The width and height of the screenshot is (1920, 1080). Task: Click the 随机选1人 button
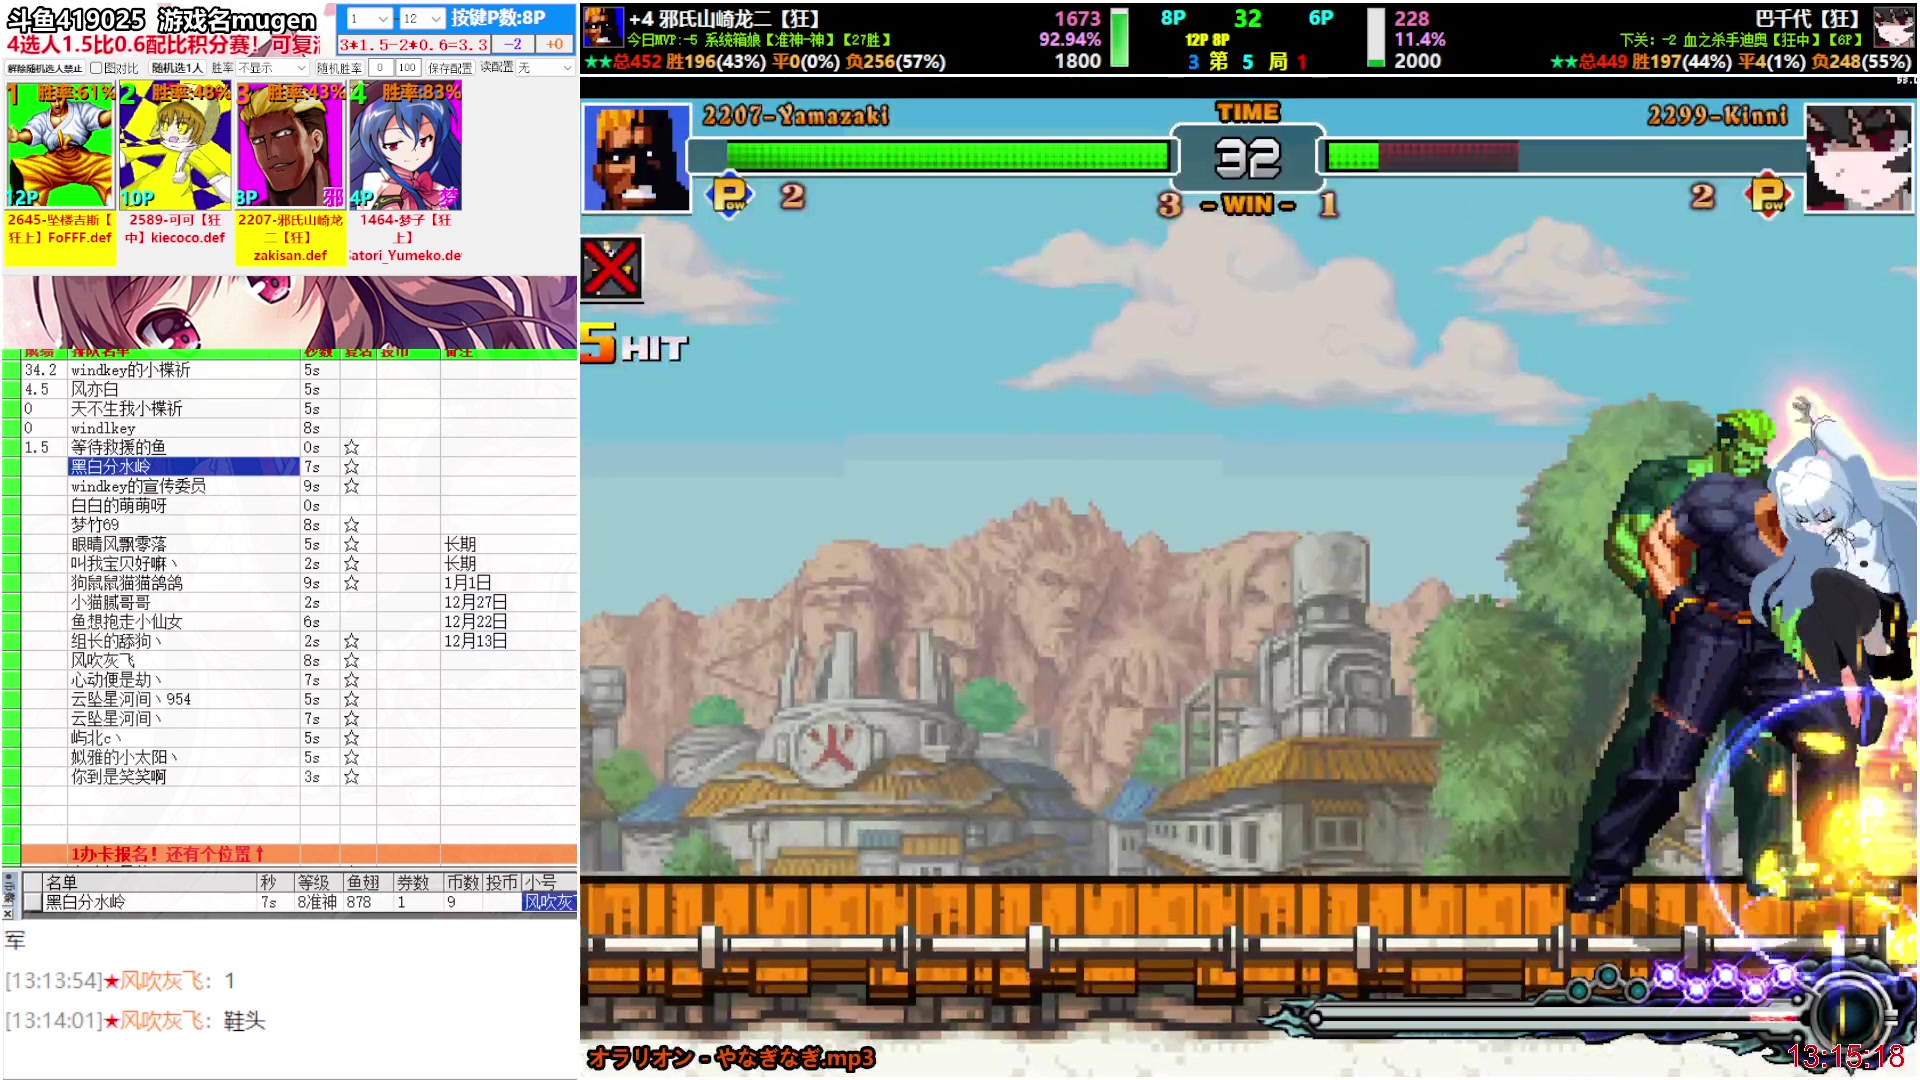(x=177, y=68)
